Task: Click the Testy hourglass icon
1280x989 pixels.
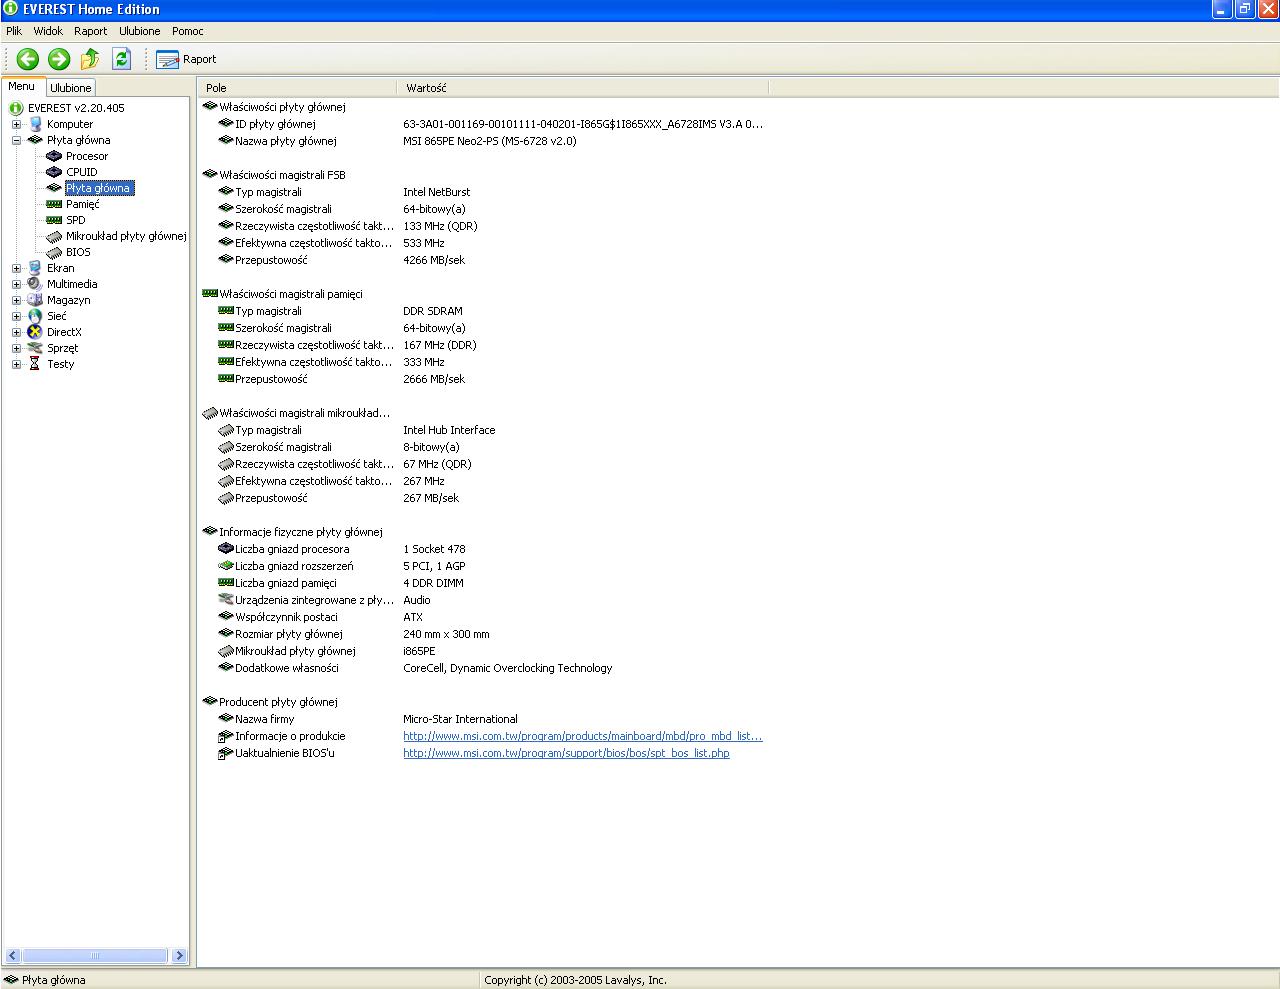Action: (35, 364)
